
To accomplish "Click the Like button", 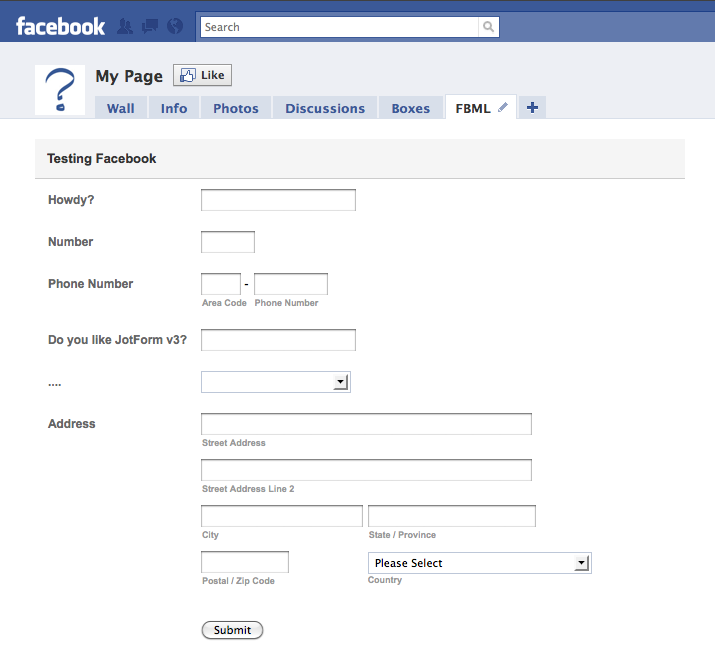I will pyautogui.click(x=202, y=75).
